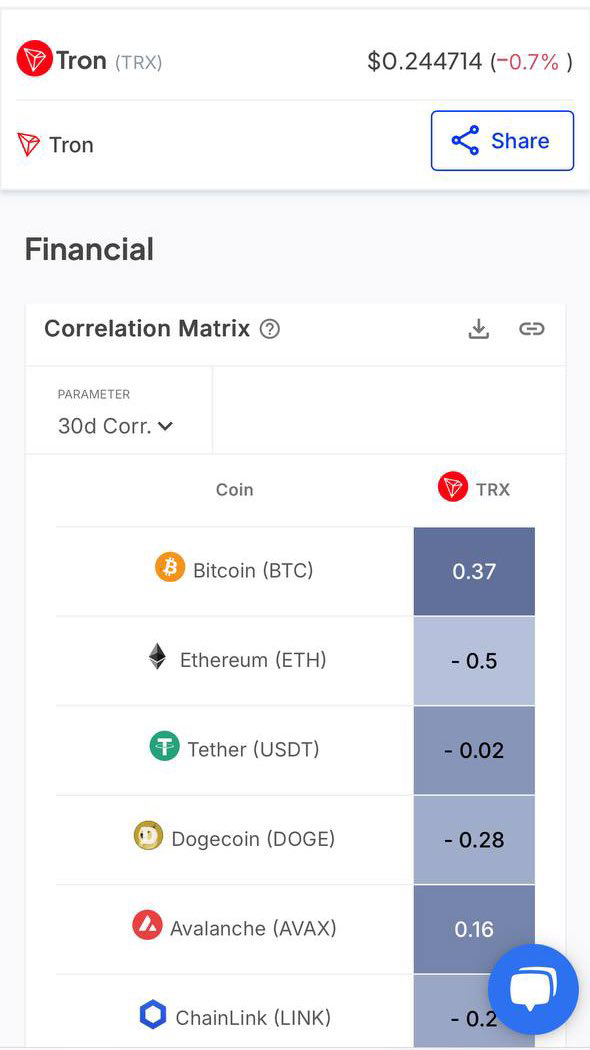The height and width of the screenshot is (1050, 590).
Task: Download the Correlation Matrix data
Action: point(478,329)
